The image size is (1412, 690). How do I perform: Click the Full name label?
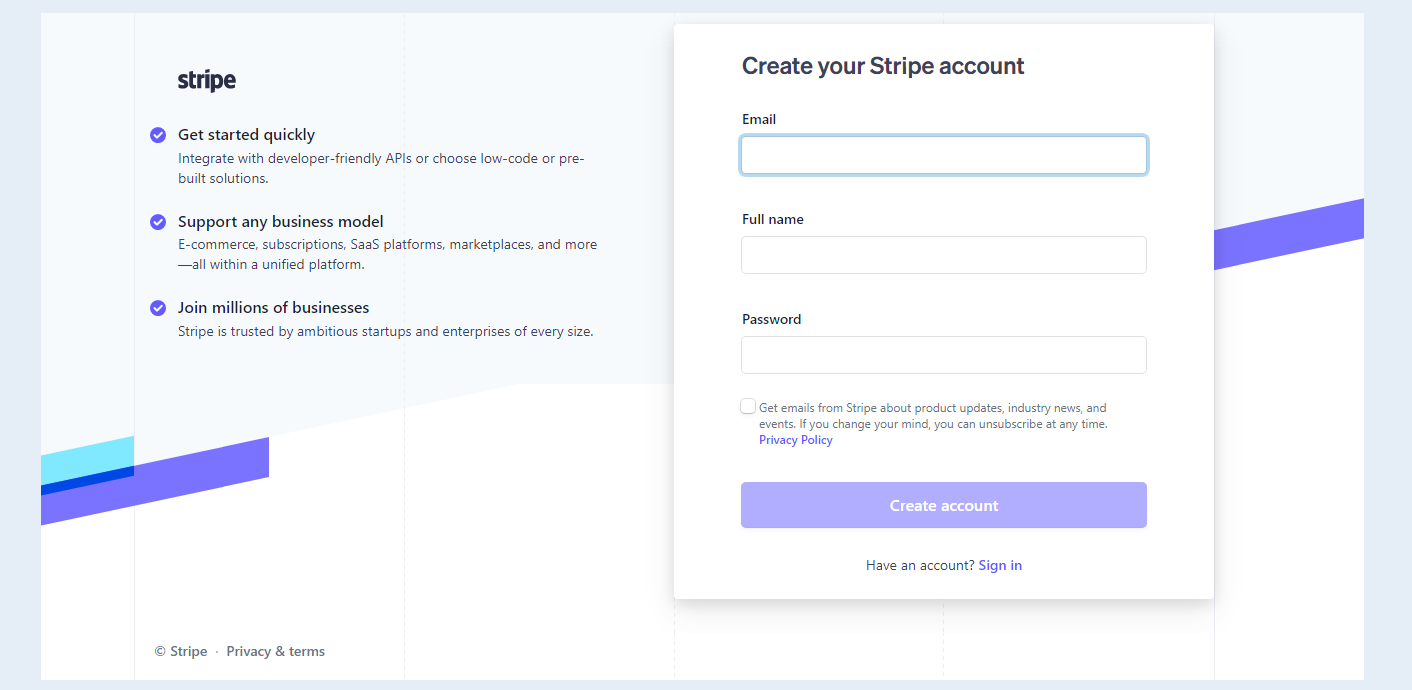(773, 219)
